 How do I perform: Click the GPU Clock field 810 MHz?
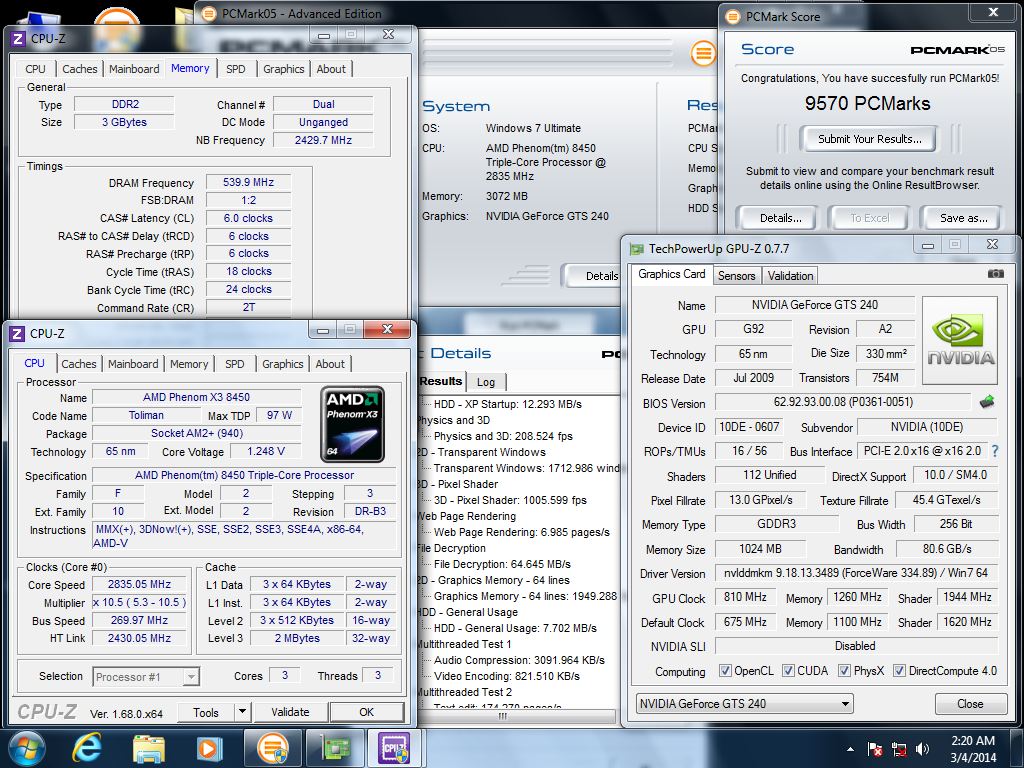(745, 597)
